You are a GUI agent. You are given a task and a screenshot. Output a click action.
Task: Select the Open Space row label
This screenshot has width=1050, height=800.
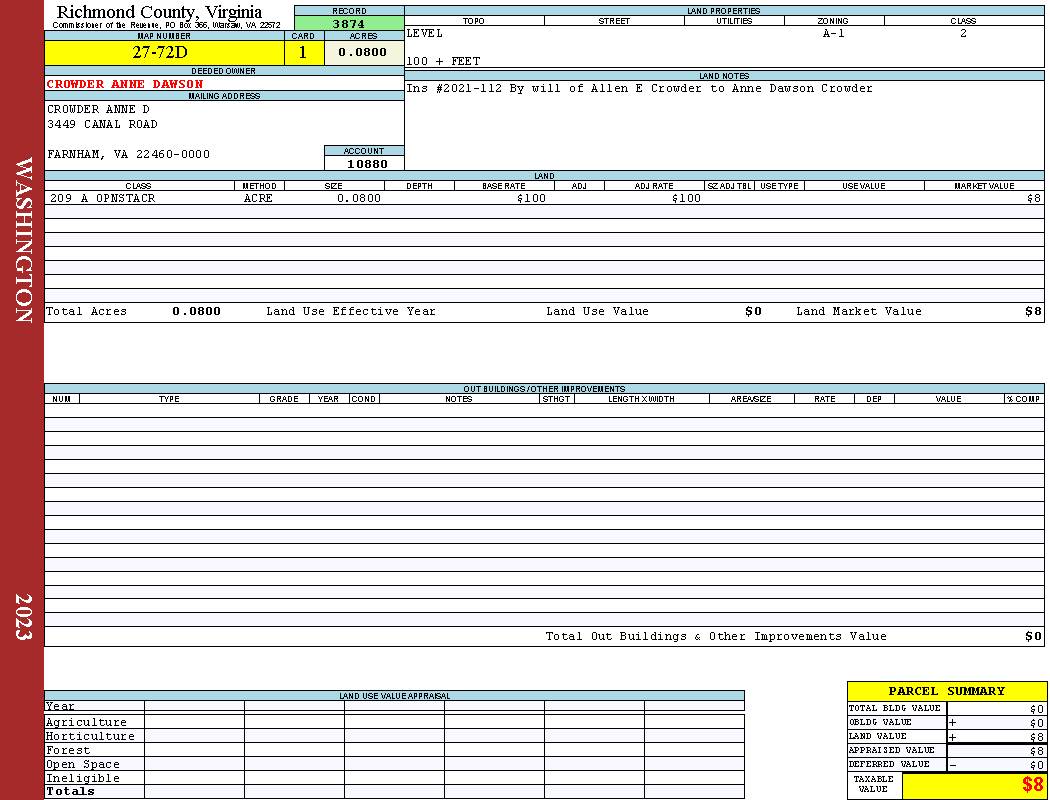coord(83,765)
